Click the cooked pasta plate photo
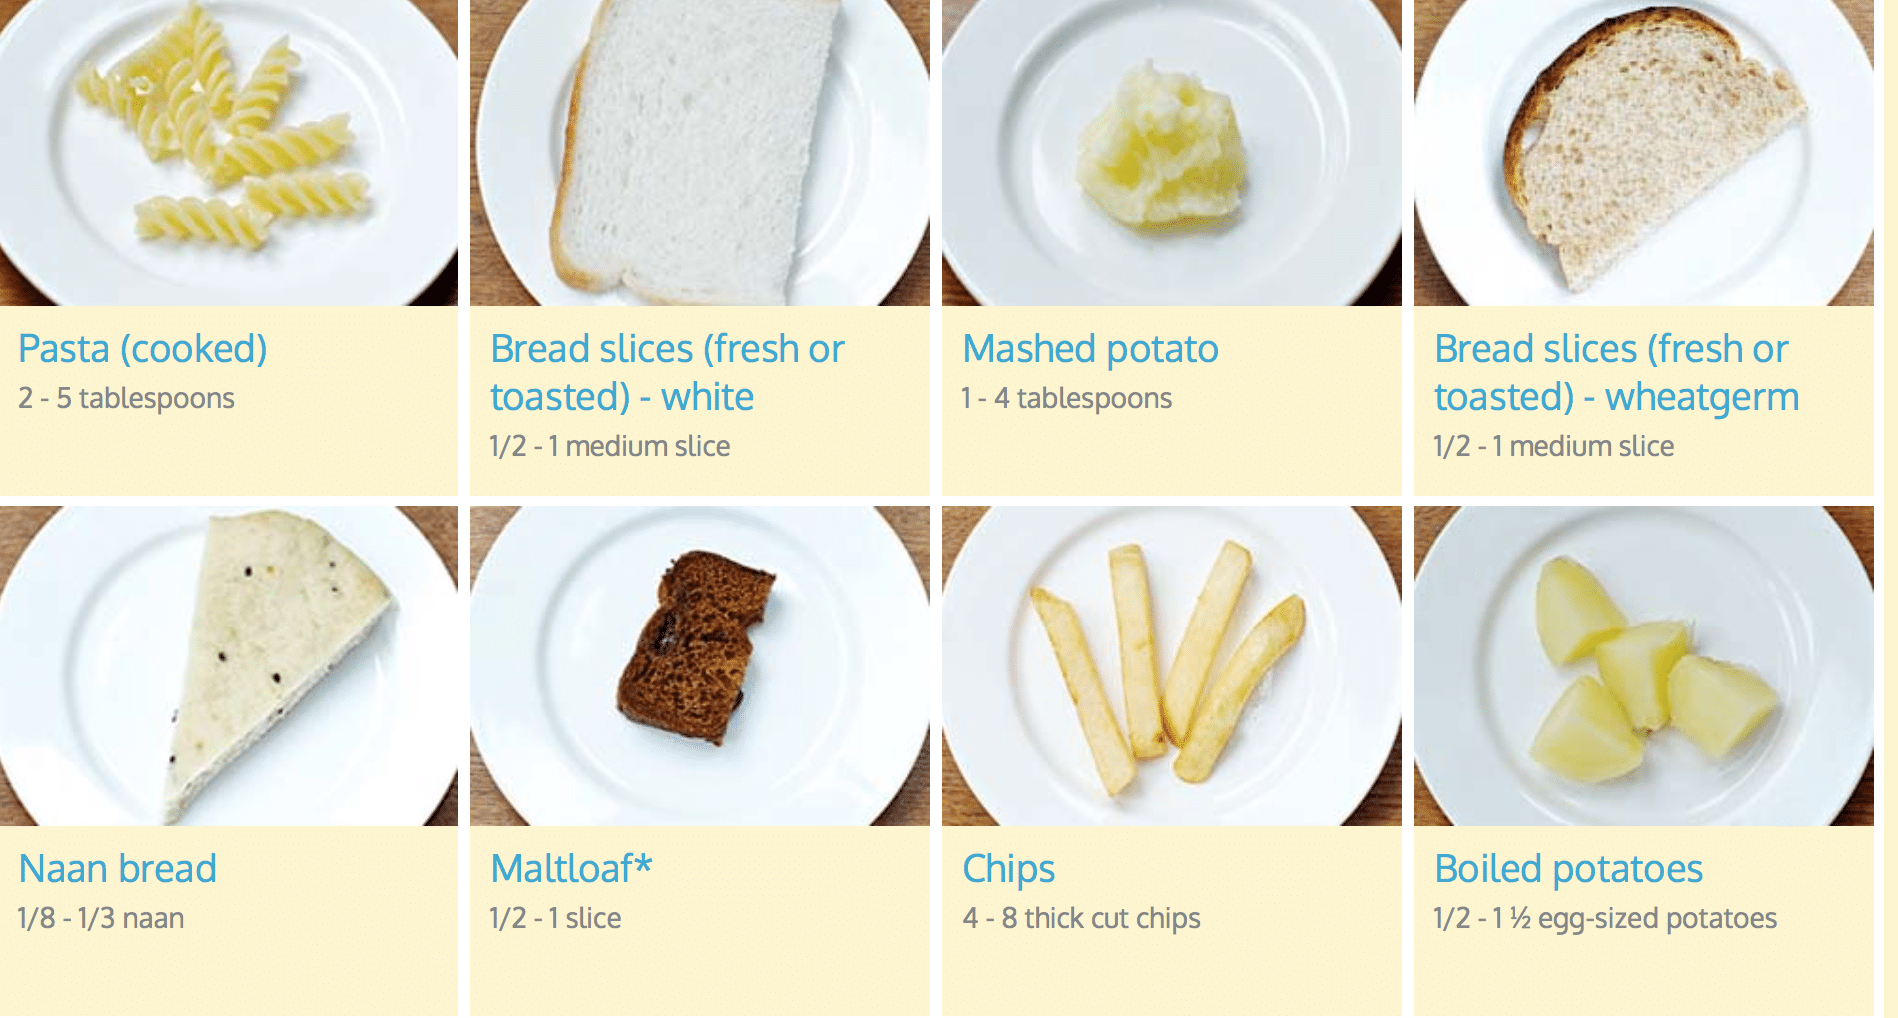This screenshot has width=1898, height=1018. (x=229, y=153)
